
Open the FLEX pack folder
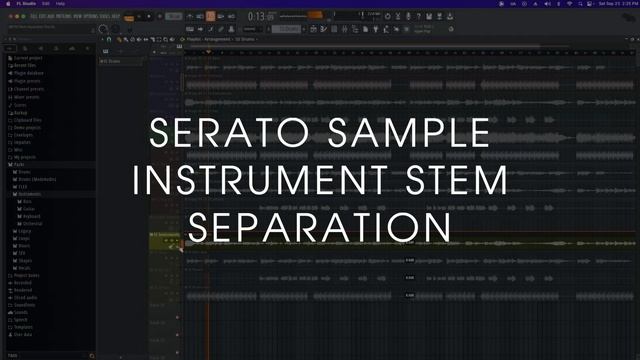click(x=22, y=187)
